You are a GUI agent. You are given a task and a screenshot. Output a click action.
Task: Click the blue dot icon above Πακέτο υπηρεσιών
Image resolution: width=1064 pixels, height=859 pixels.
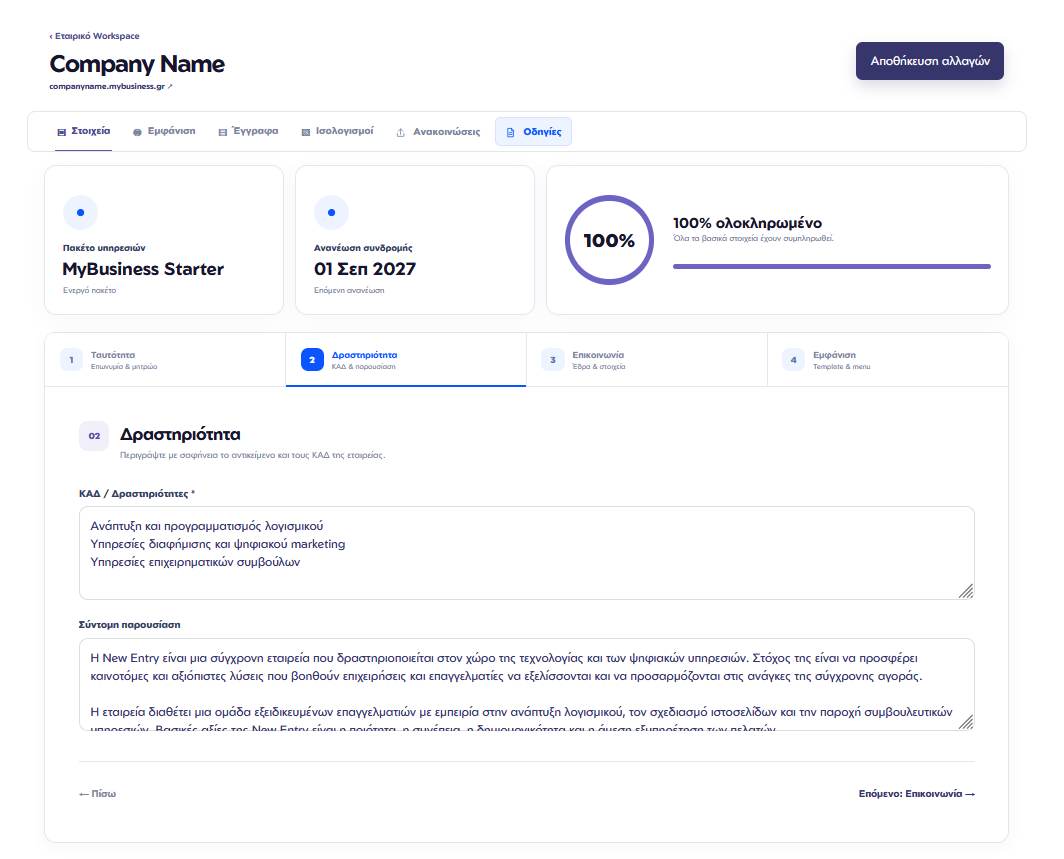pyautogui.click(x=80, y=212)
